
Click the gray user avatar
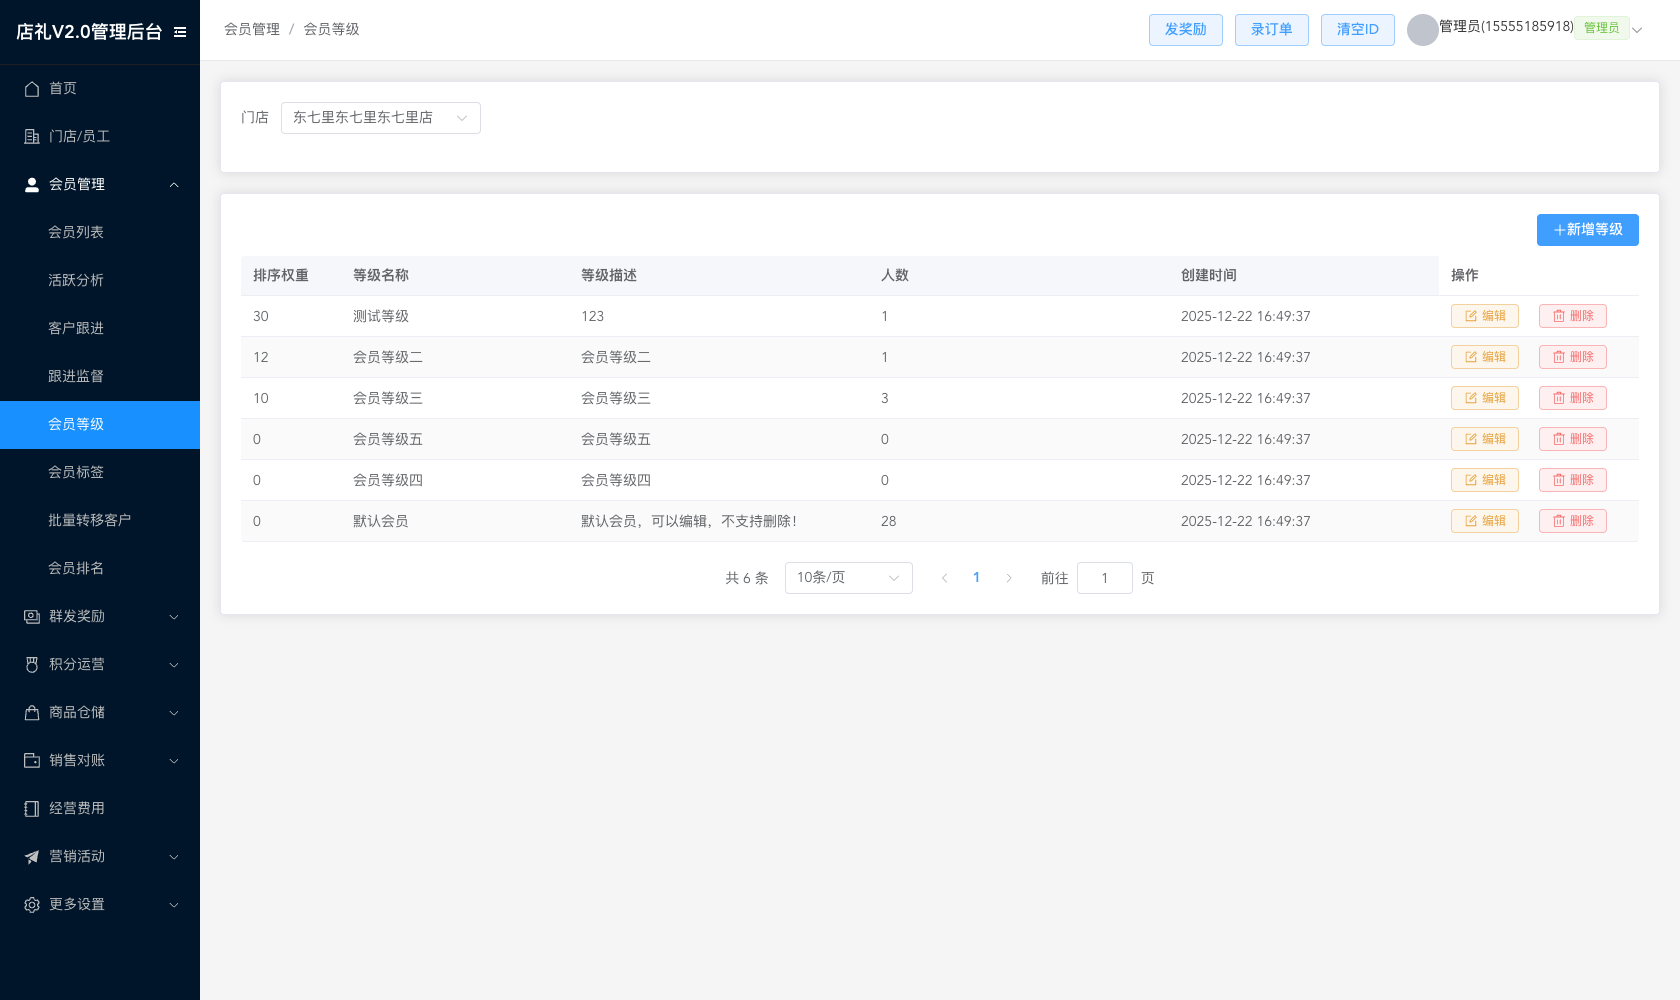1422,30
